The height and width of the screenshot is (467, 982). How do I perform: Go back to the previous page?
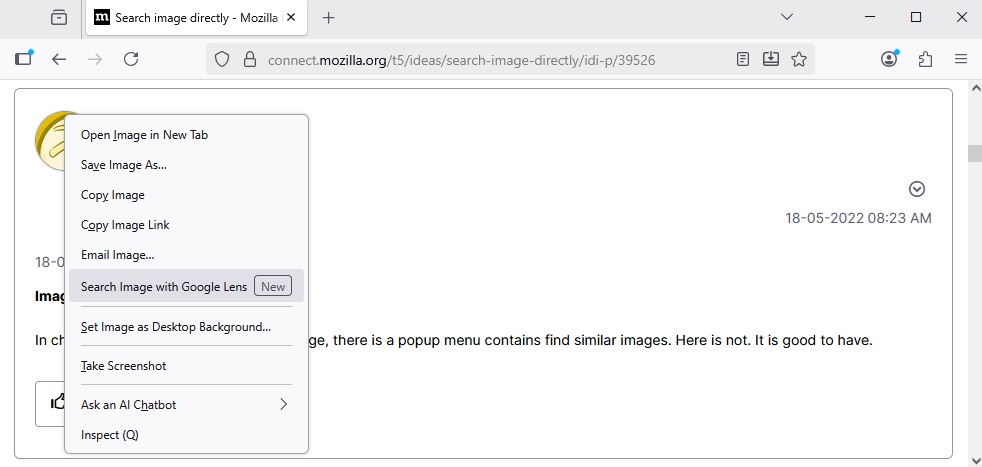click(x=59, y=59)
